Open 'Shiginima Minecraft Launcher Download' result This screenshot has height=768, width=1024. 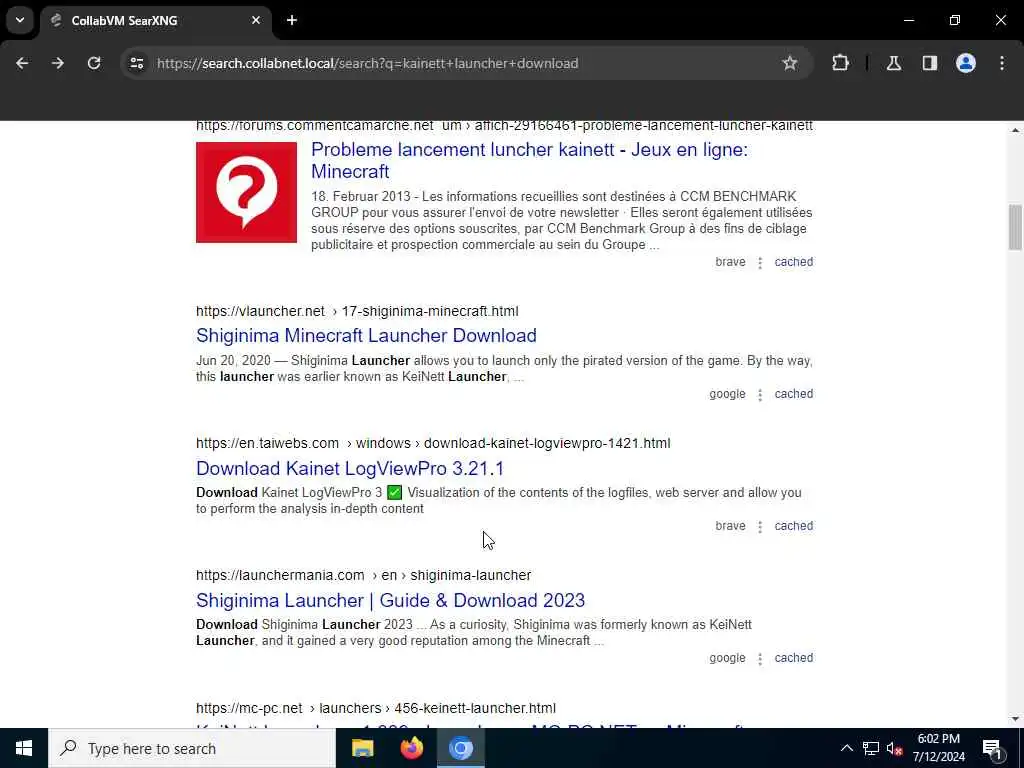click(366, 336)
